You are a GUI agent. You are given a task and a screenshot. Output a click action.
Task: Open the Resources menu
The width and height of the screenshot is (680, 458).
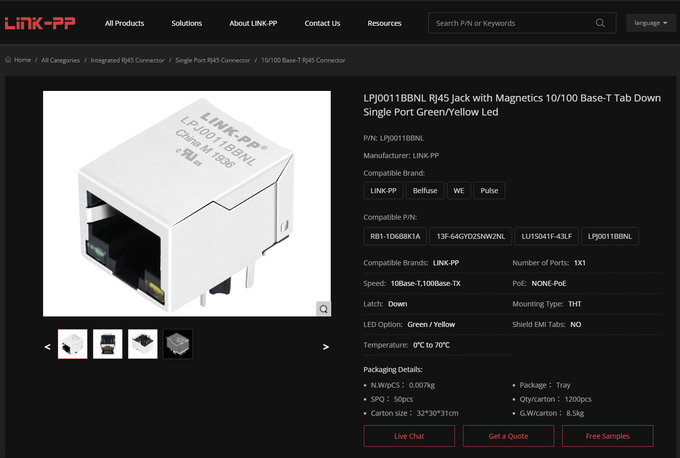point(384,23)
